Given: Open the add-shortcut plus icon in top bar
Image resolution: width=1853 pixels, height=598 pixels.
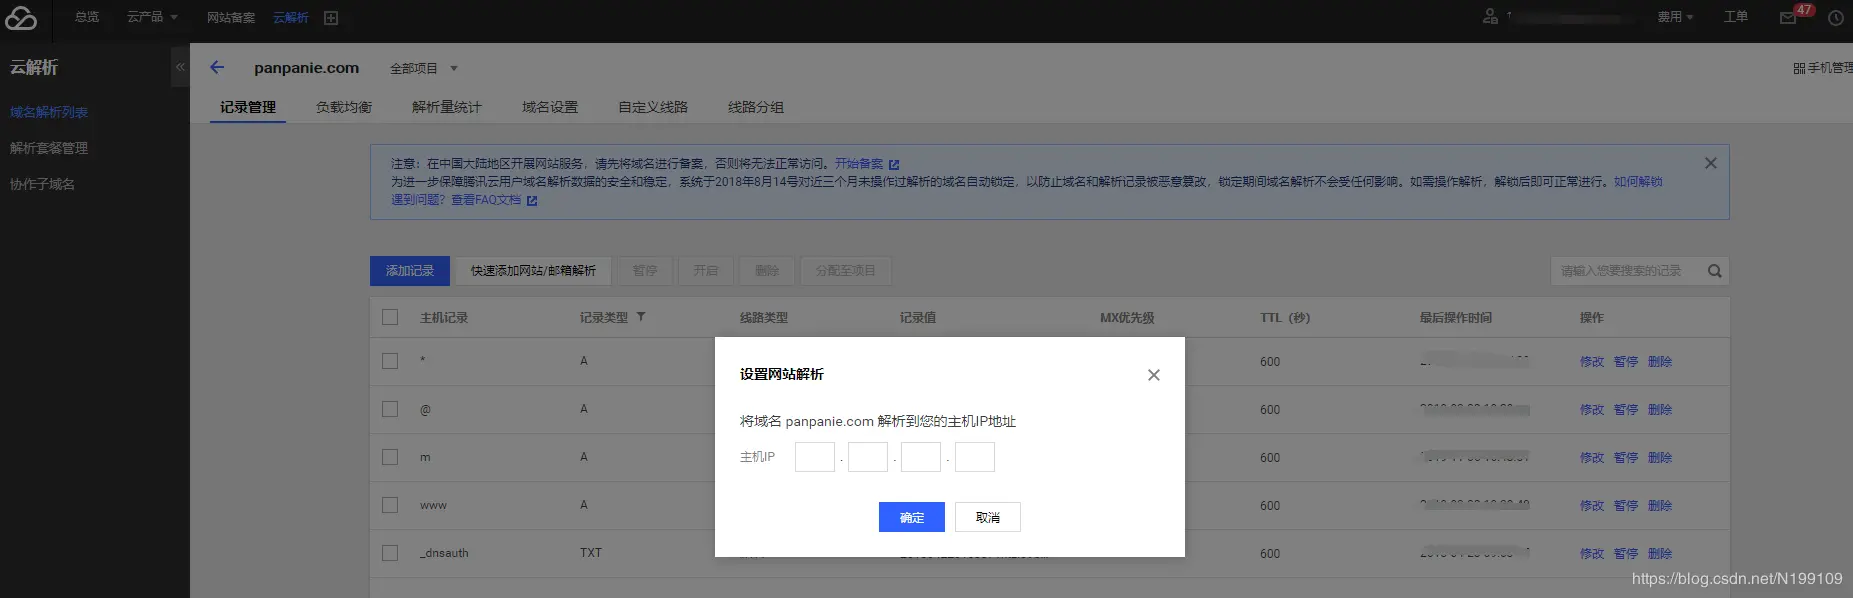Looking at the screenshot, I should point(331,18).
